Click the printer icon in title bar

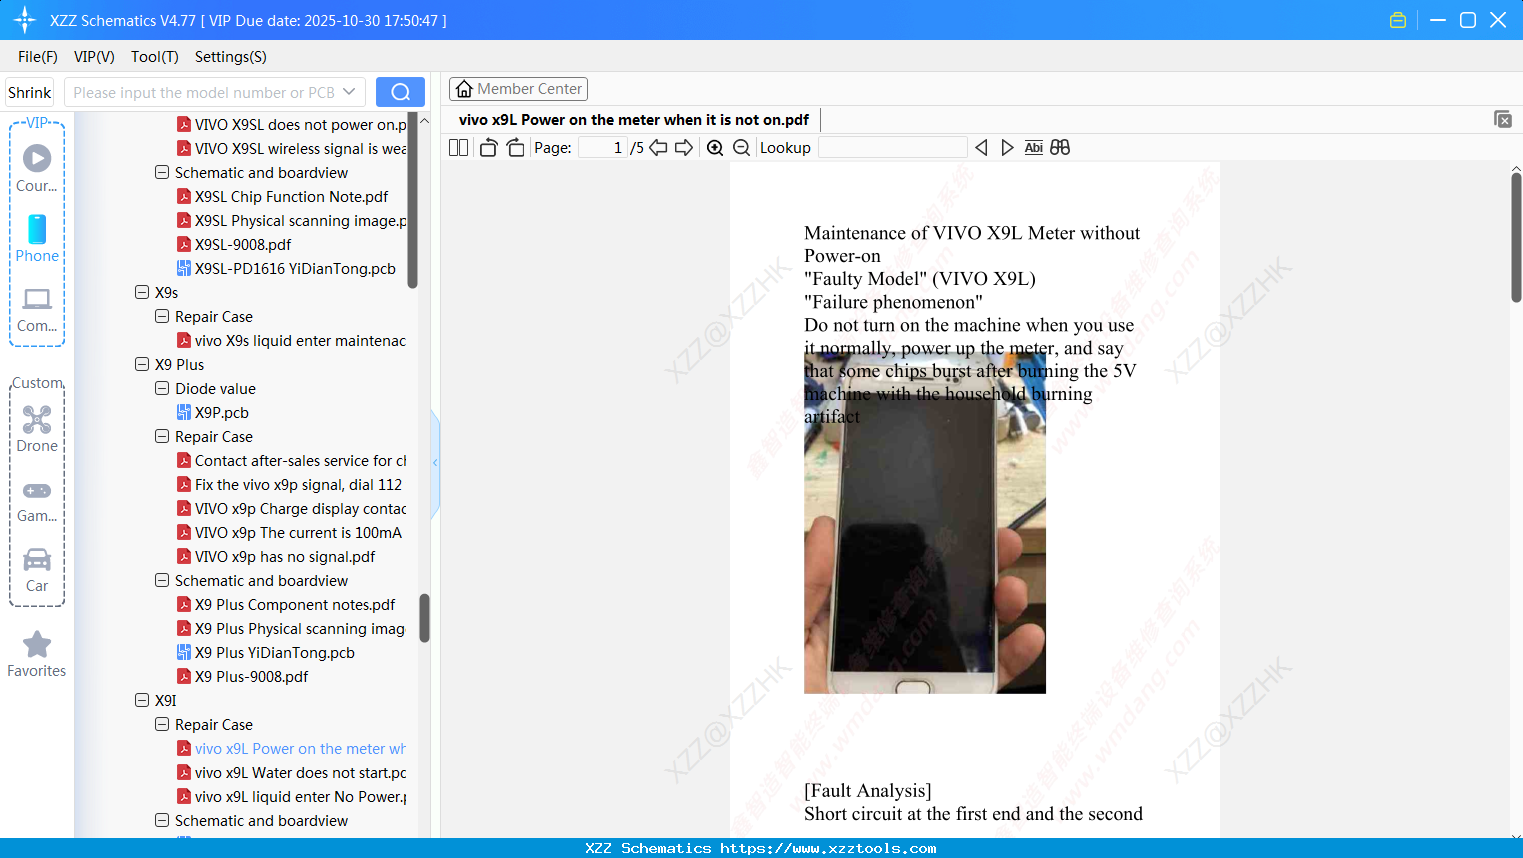coord(1397,19)
